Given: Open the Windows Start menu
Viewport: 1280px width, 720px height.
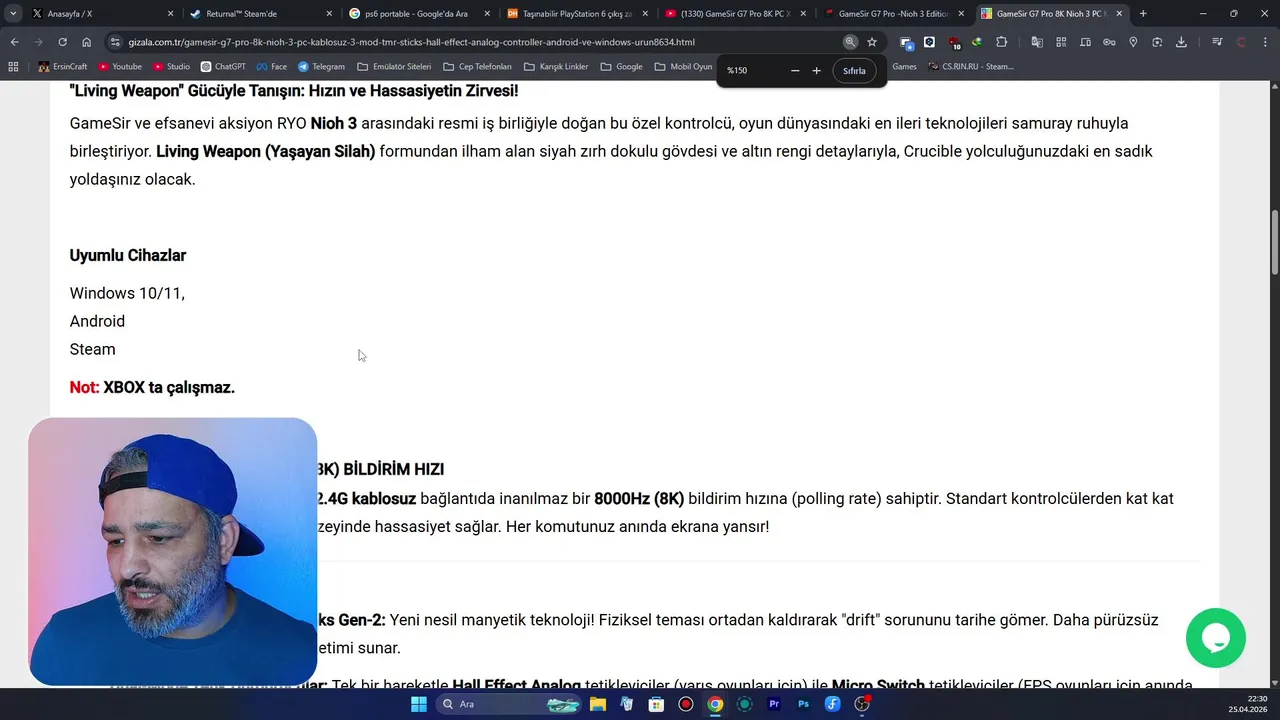Looking at the screenshot, I should [x=419, y=704].
